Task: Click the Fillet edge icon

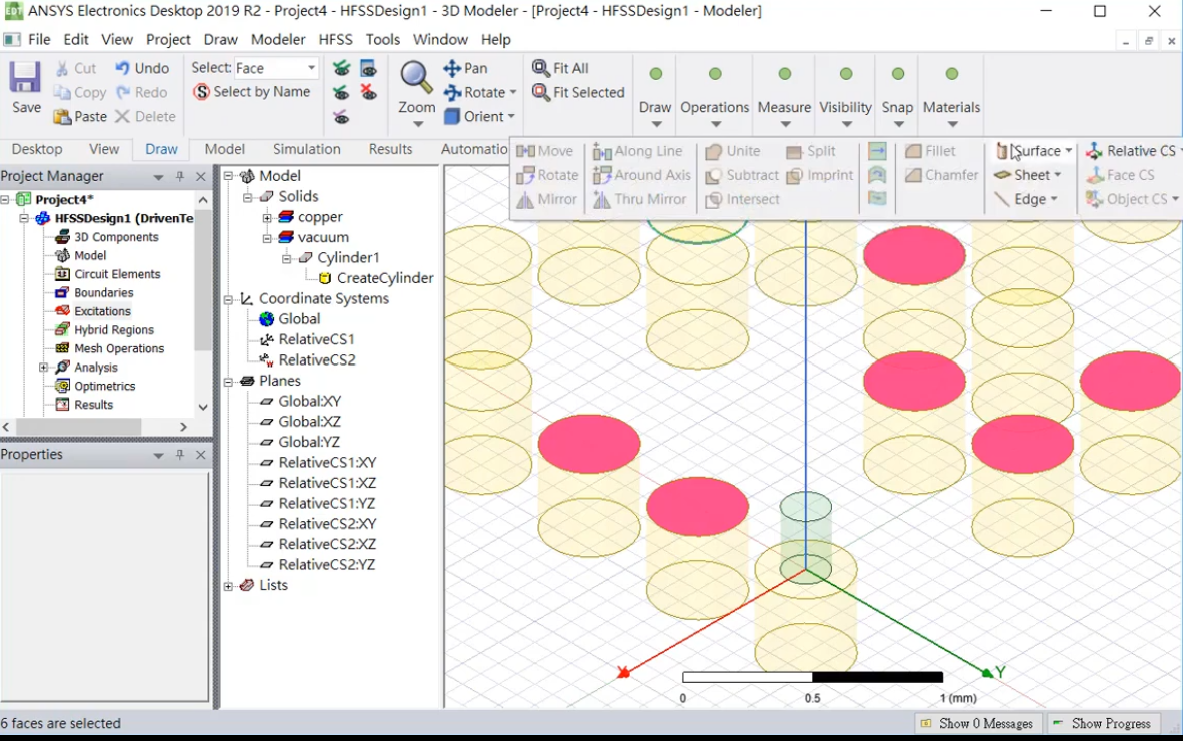Action: pyautogui.click(x=913, y=151)
